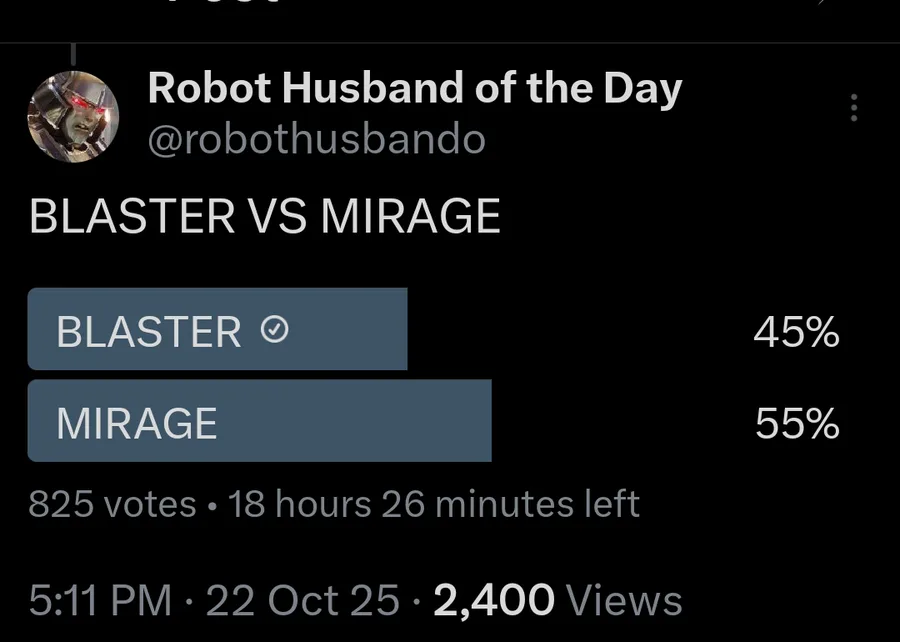Open the Robot Husband of the Day profile
Viewport: 900px width, 642px height.
415,90
